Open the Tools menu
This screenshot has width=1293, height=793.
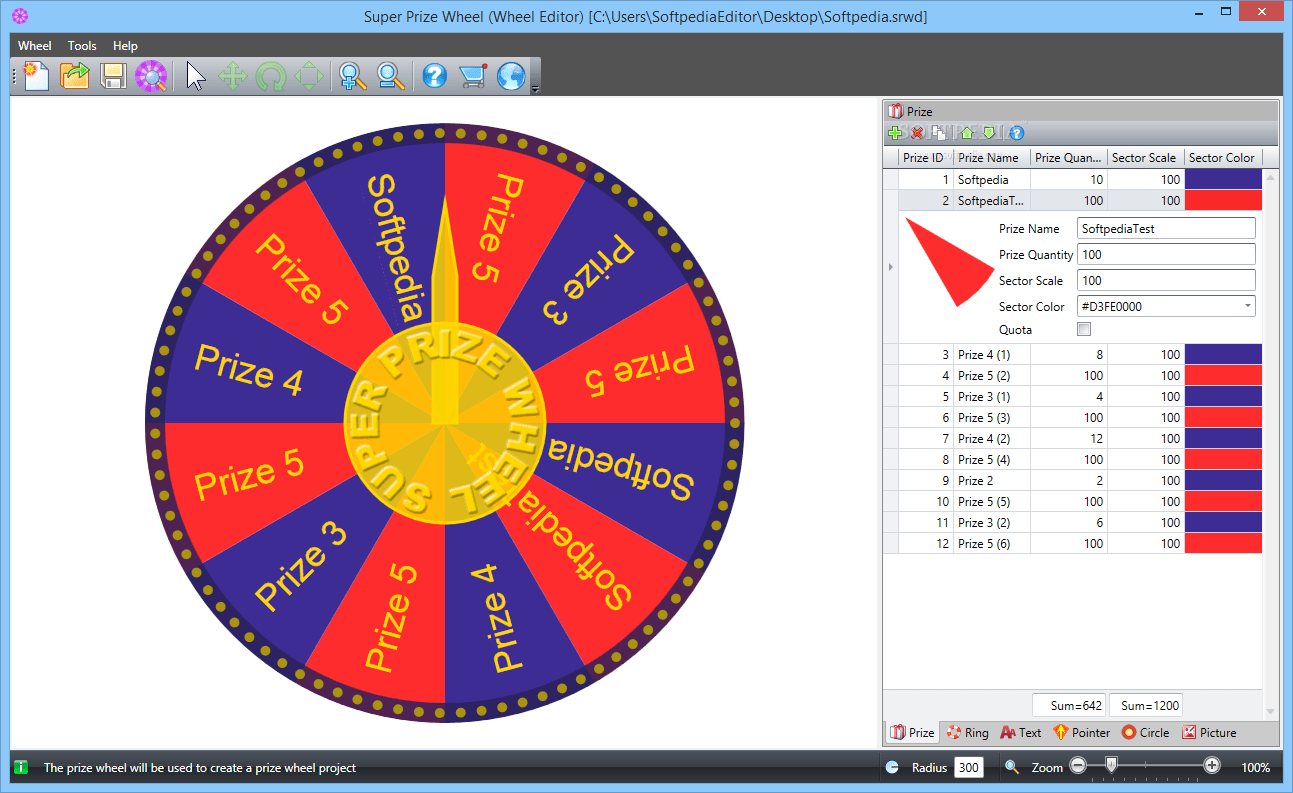coord(81,45)
